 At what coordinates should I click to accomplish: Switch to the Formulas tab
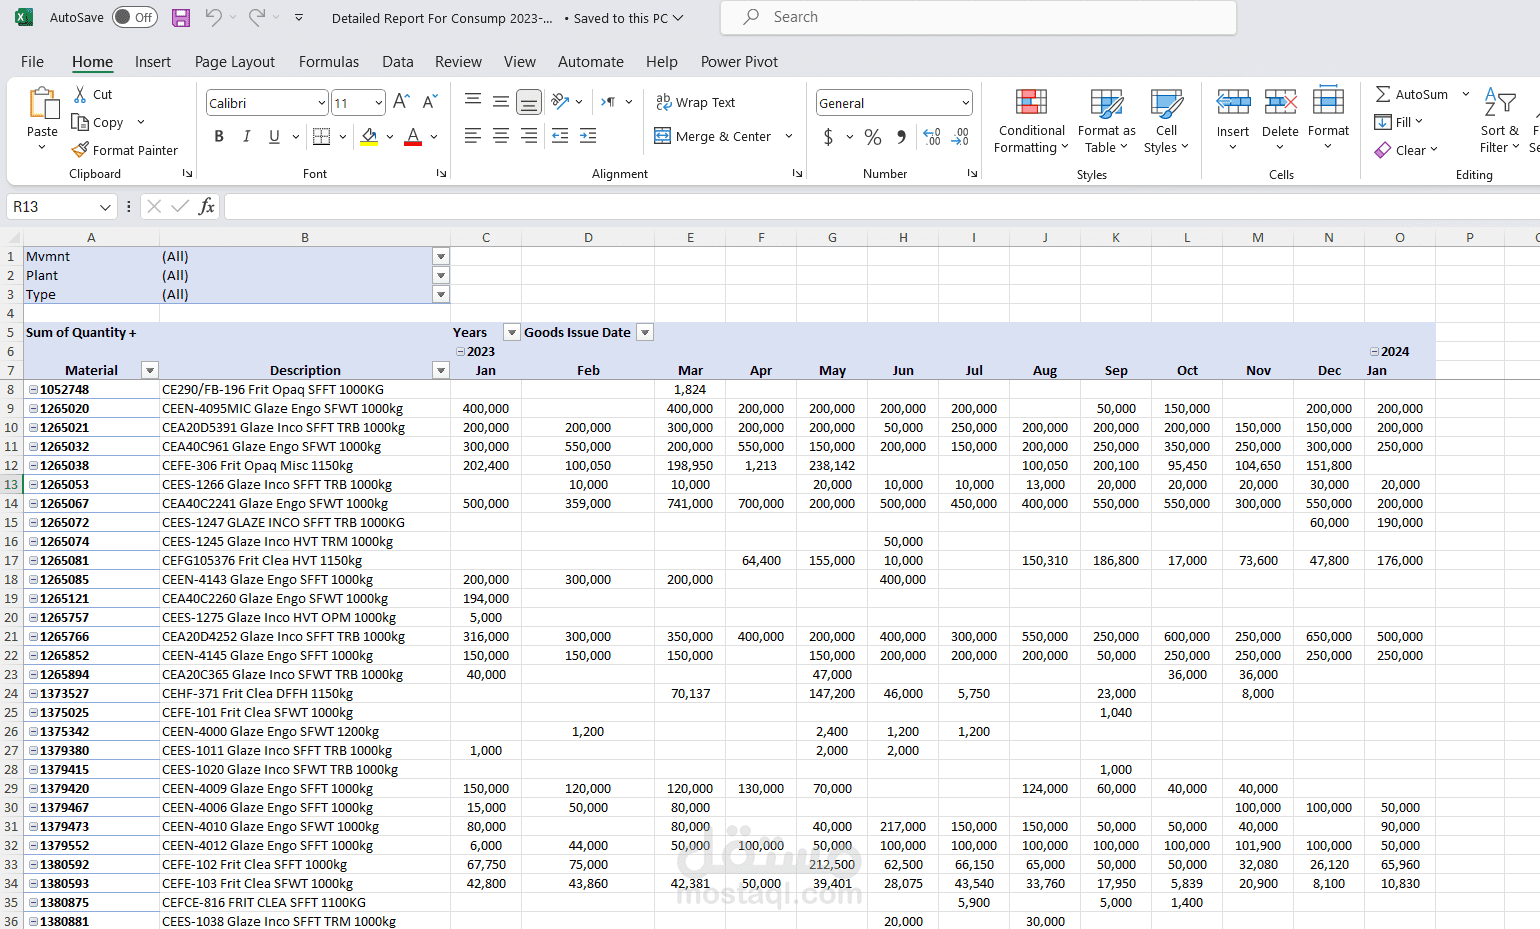329,61
